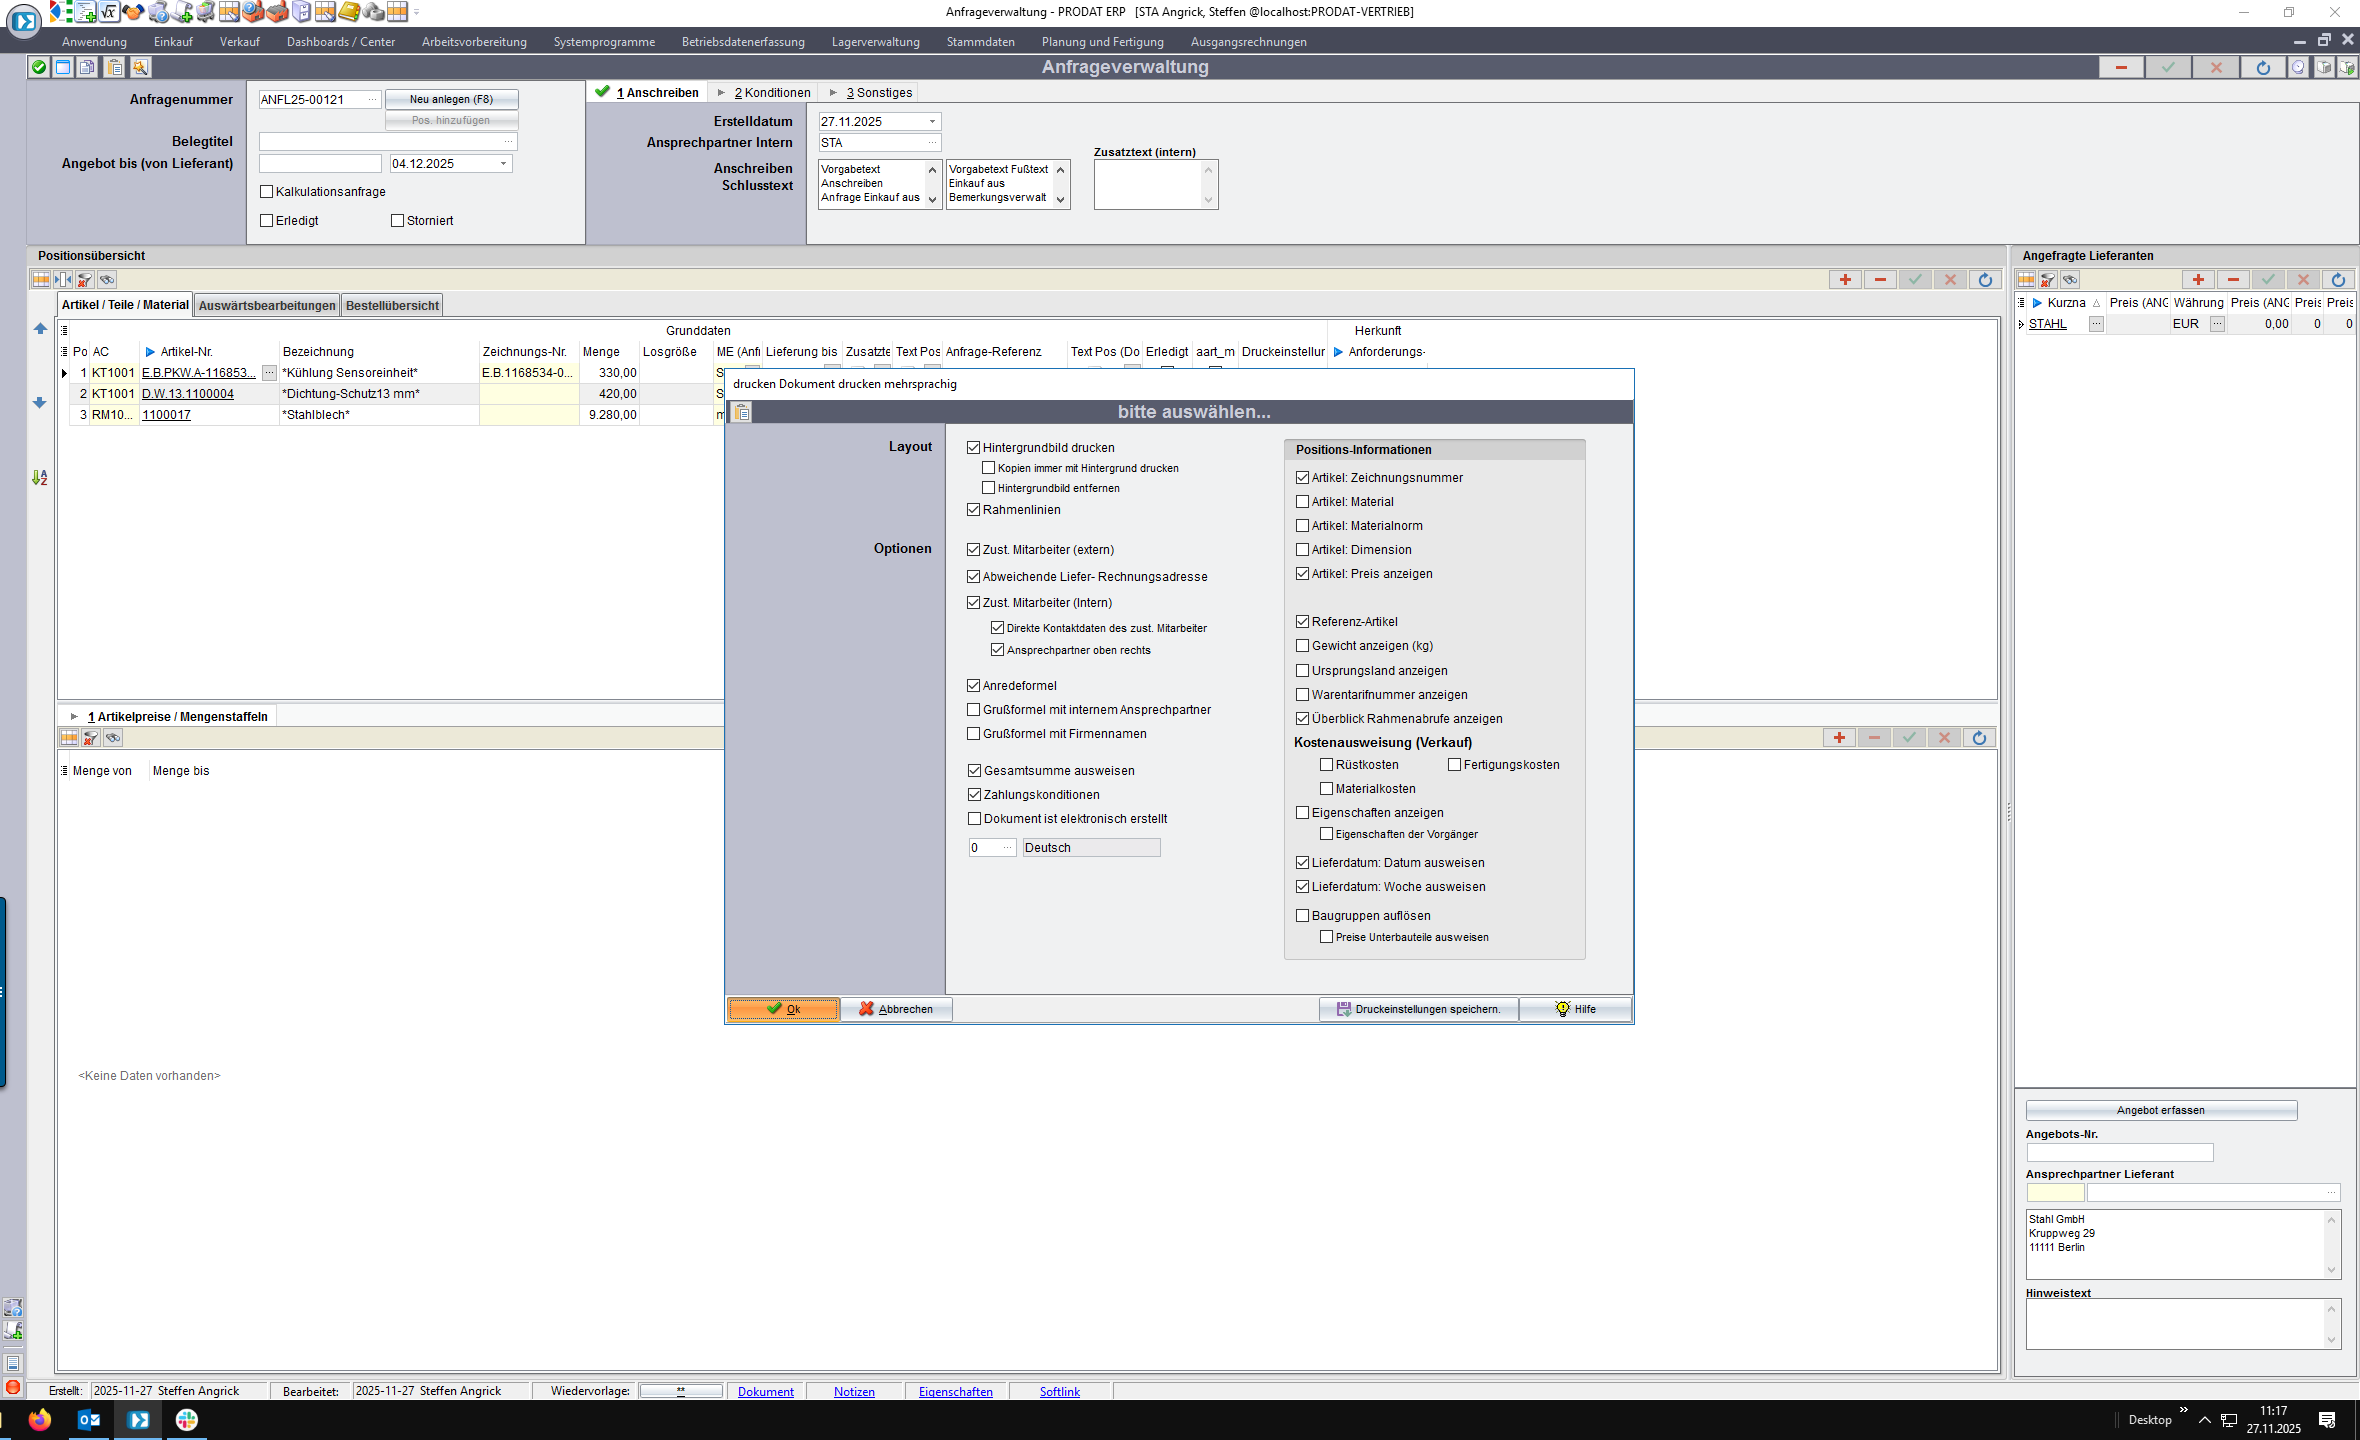Click Firefox icon in Windows taskbar
Screen dimensions: 2360x1440
pos(40,1420)
